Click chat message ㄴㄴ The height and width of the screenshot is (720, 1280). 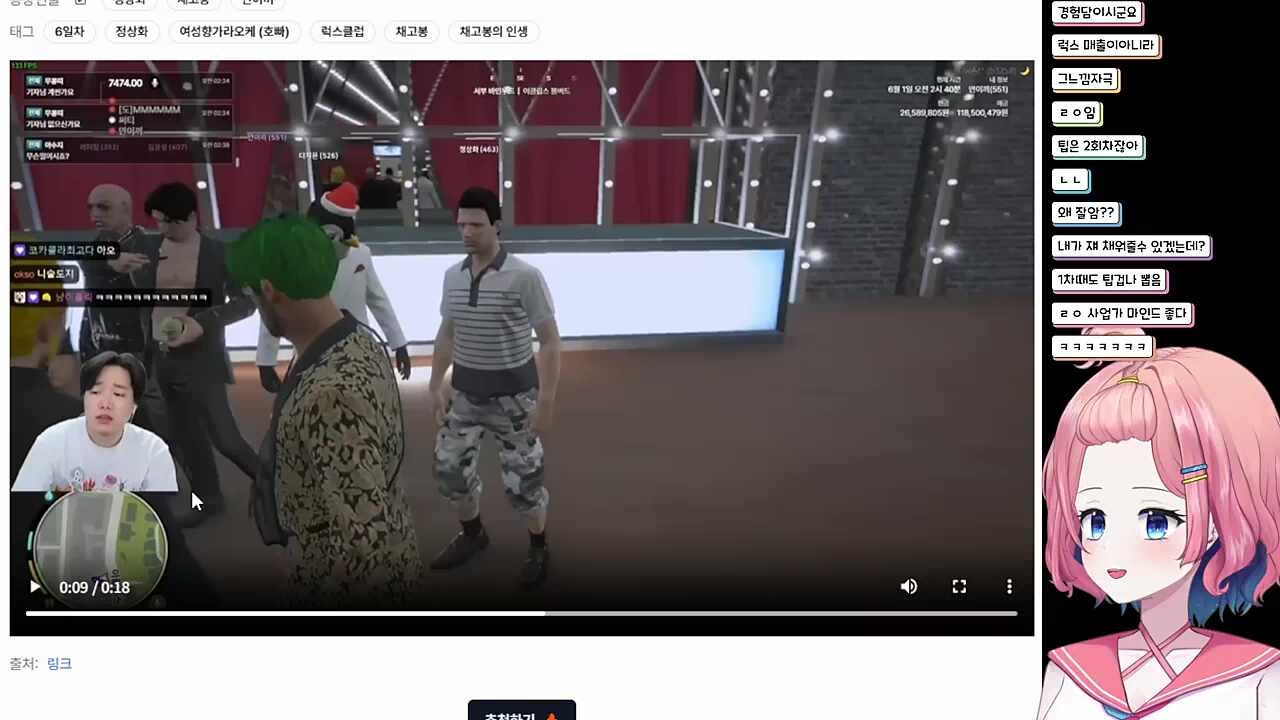[x=1070, y=180]
